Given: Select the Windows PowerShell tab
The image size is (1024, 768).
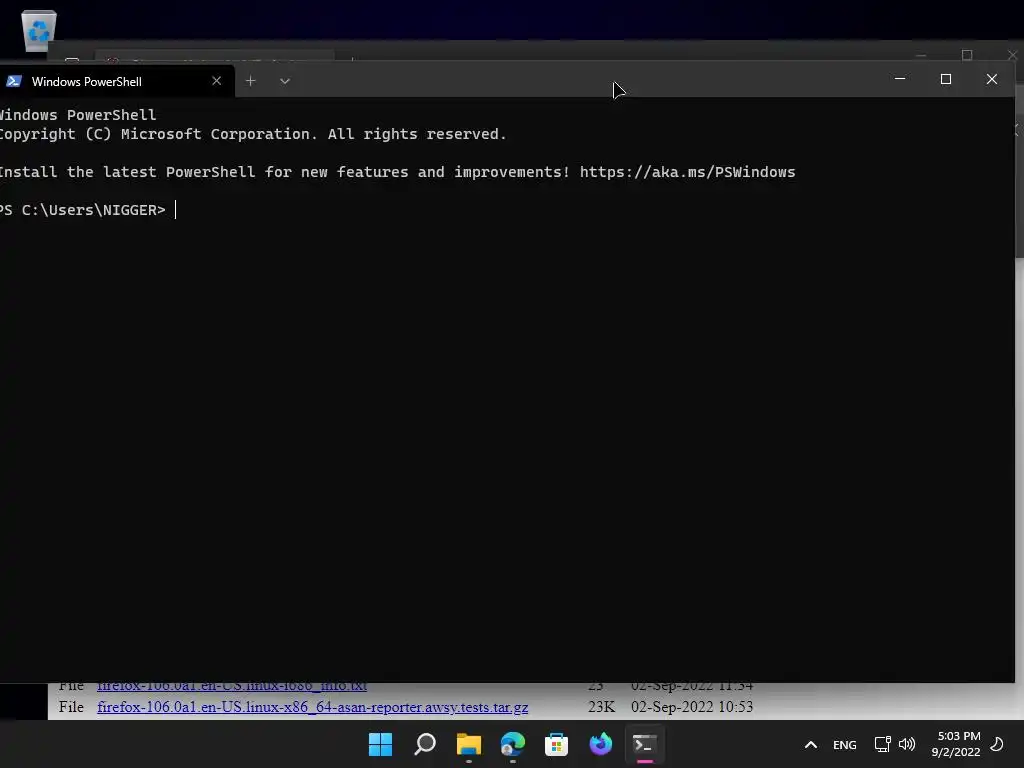Looking at the screenshot, I should pos(116,81).
